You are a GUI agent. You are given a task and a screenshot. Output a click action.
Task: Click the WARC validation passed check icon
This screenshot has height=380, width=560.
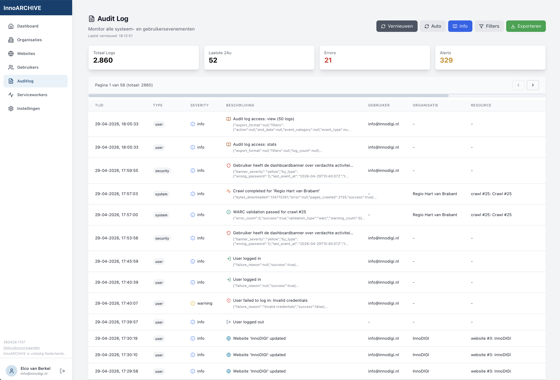(229, 212)
